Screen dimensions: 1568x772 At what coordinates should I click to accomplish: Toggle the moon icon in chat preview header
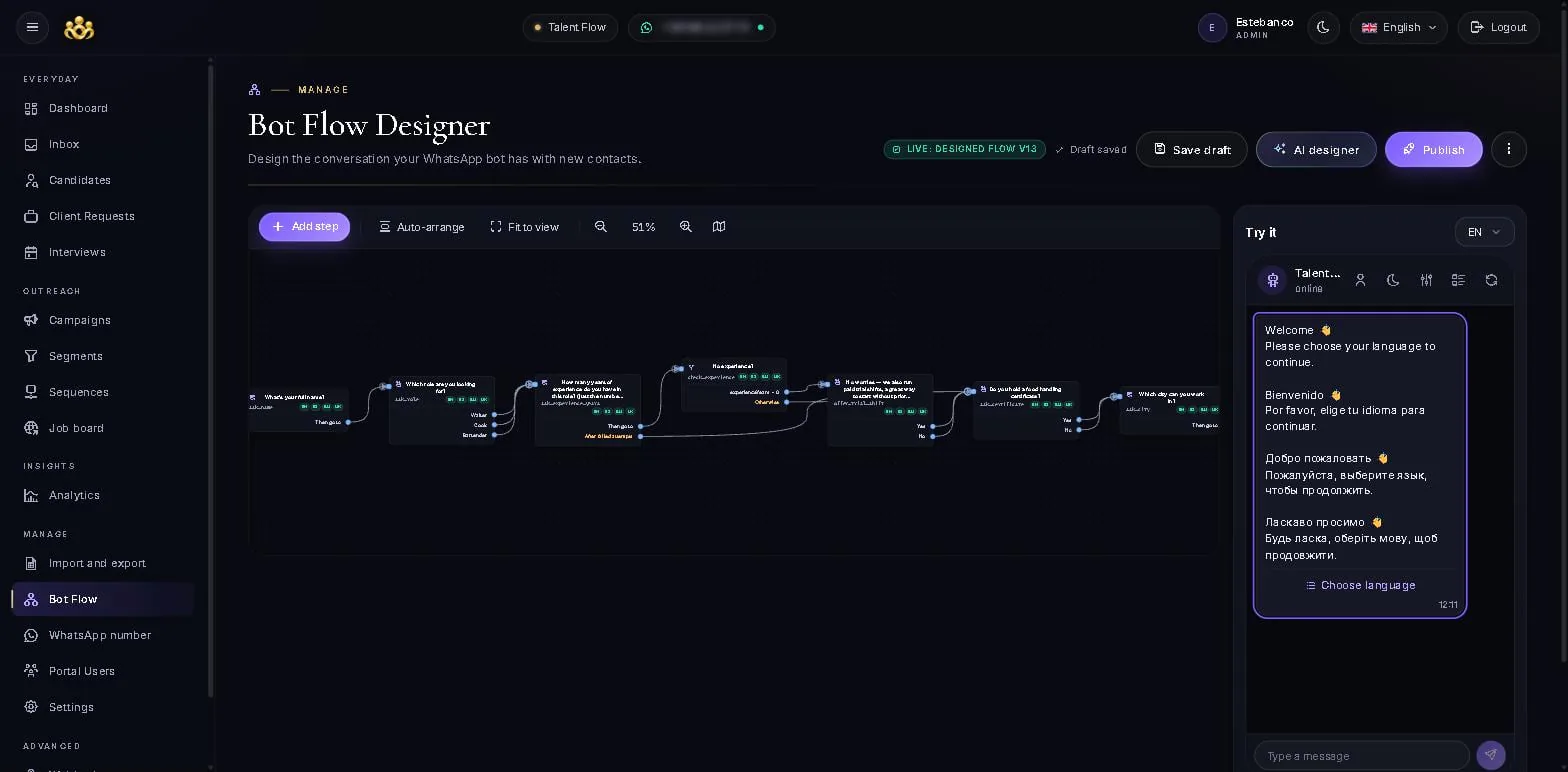coord(1393,280)
